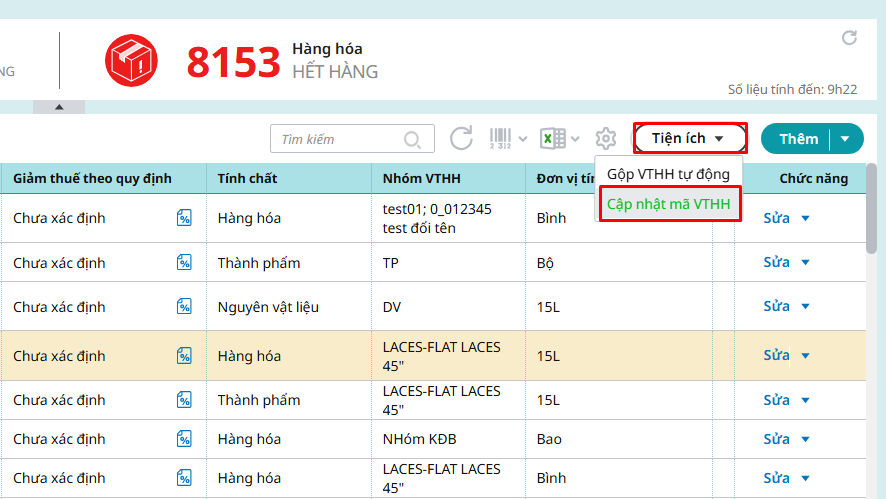Screen dimensions: 886x499
Task: Refresh the statistics with the top-right reload icon
Action: (x=849, y=38)
